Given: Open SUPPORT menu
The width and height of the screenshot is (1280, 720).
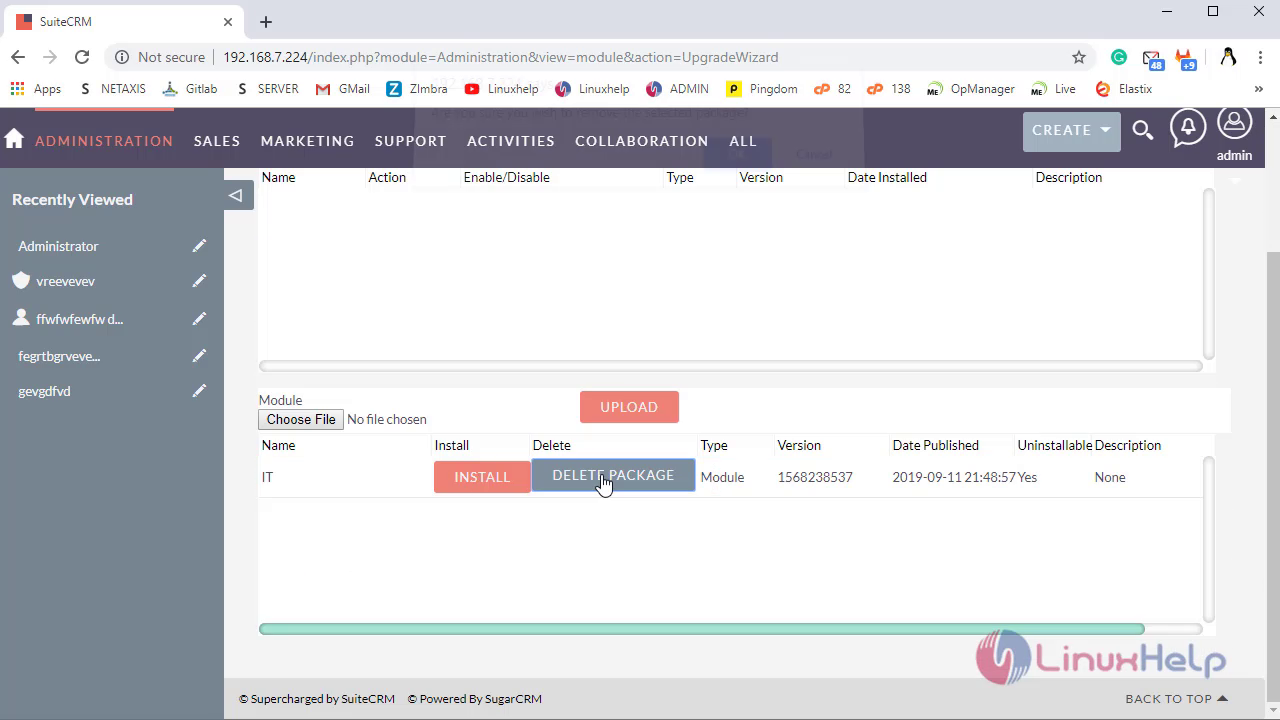Looking at the screenshot, I should (410, 141).
